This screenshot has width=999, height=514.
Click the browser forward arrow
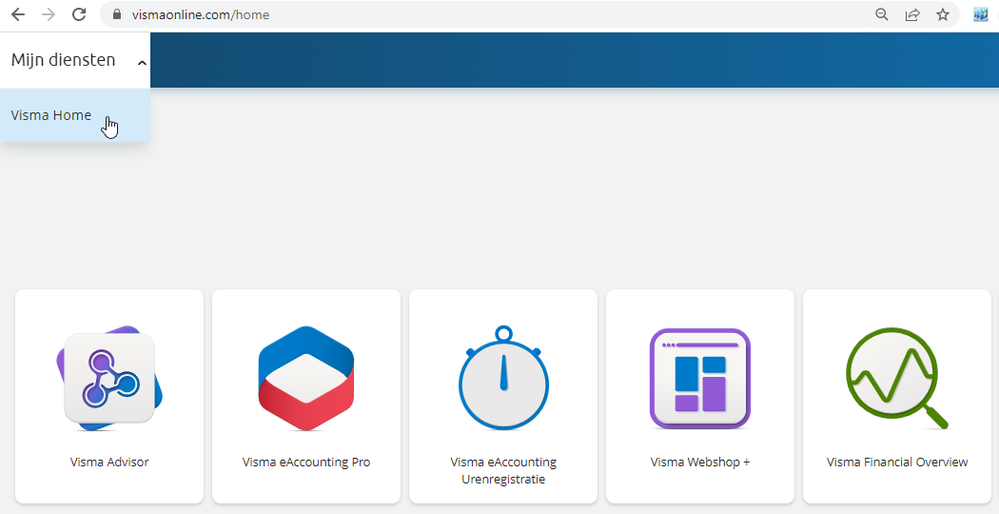click(x=48, y=15)
